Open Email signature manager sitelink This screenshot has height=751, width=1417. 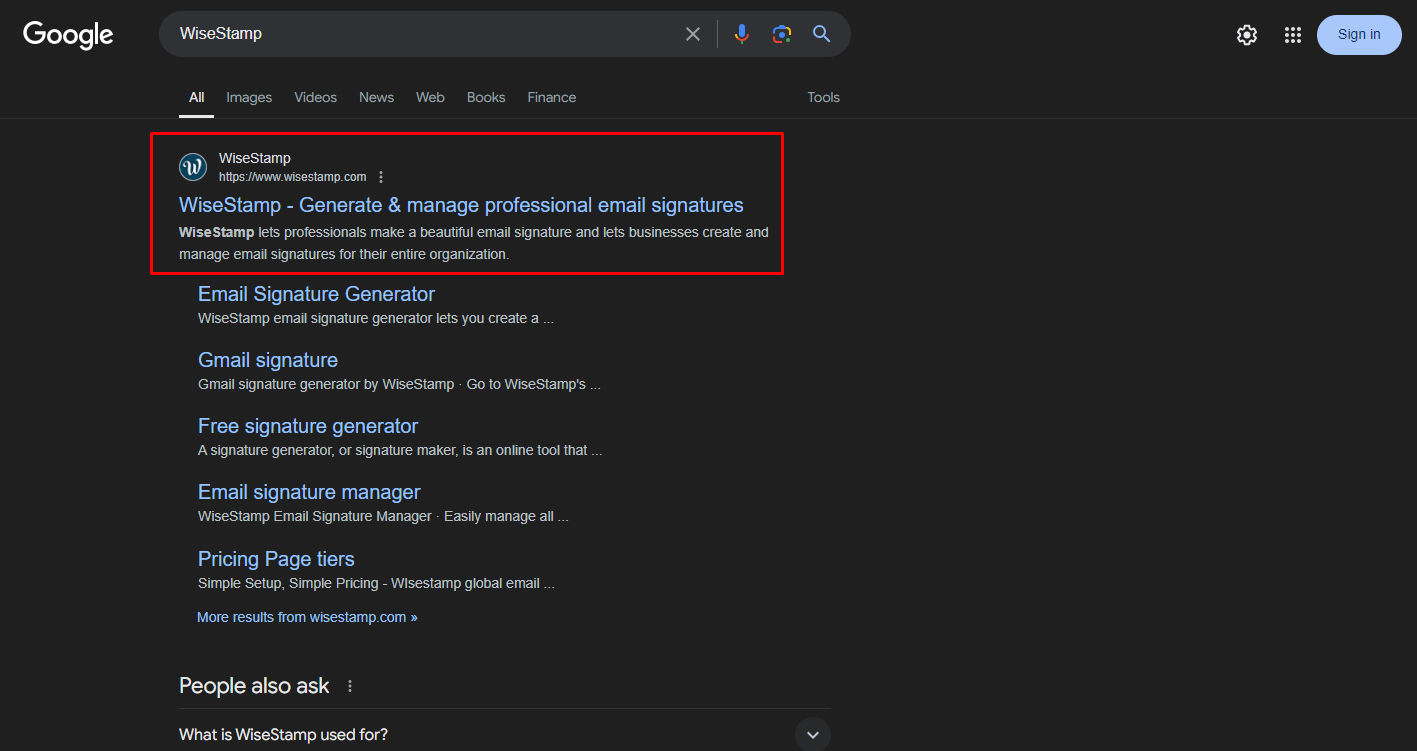pos(309,492)
